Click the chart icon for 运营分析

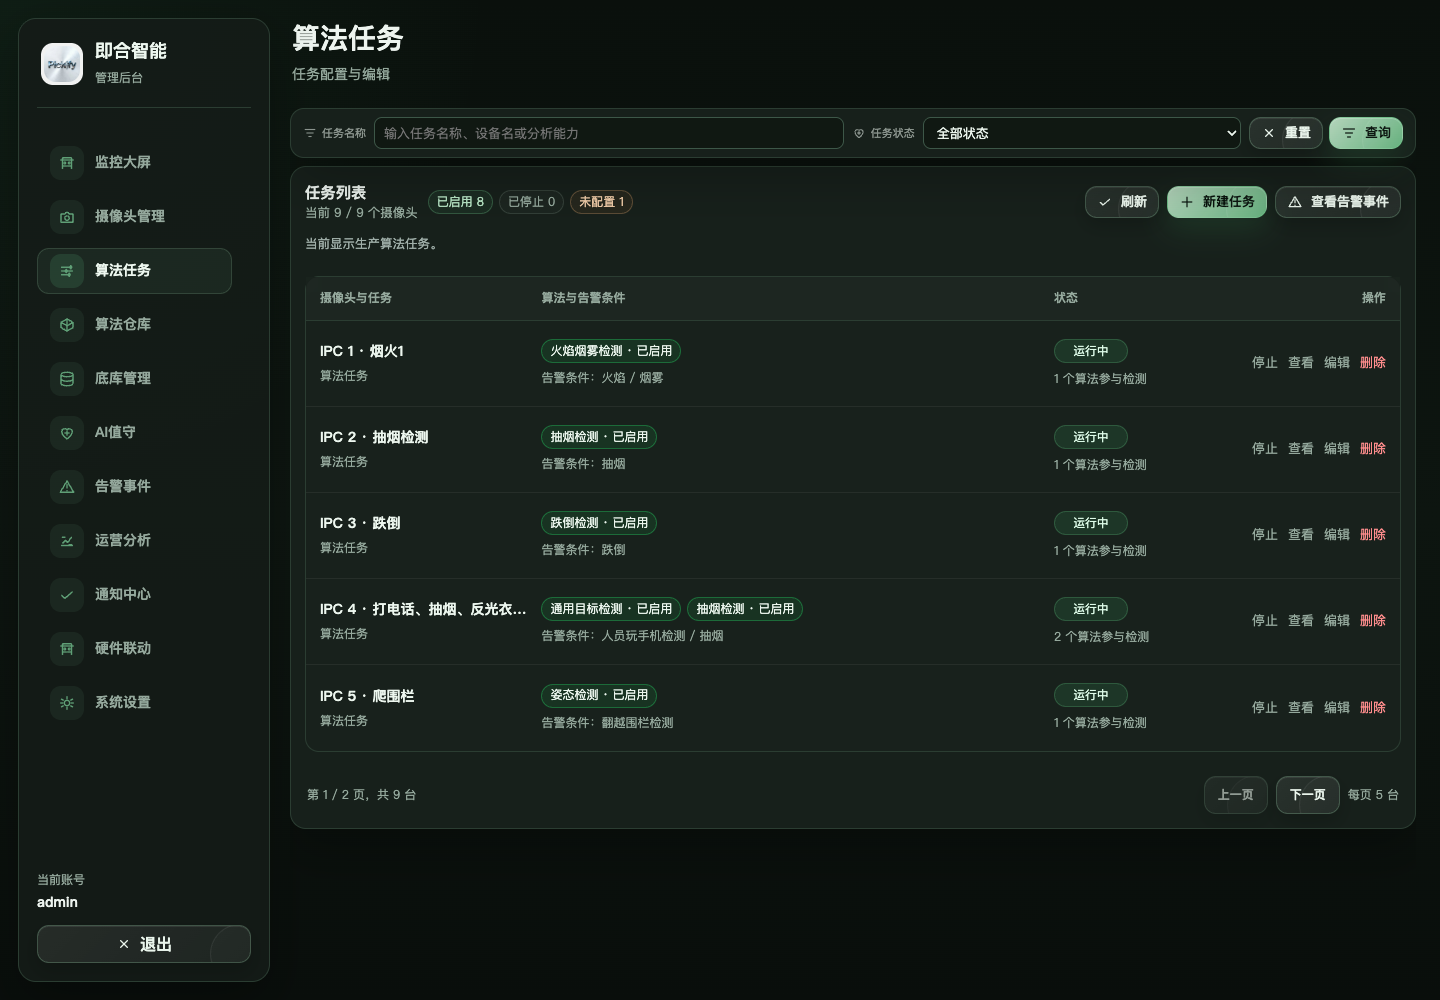(x=67, y=540)
